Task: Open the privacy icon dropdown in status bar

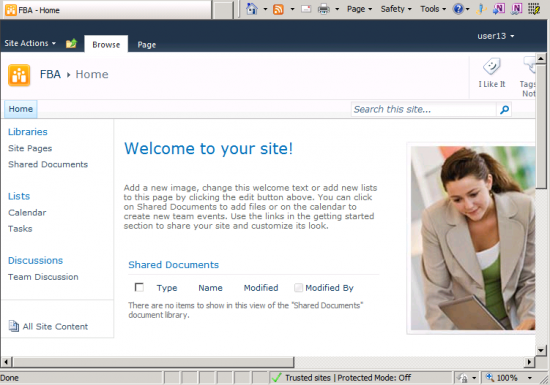Action: tap(474, 378)
